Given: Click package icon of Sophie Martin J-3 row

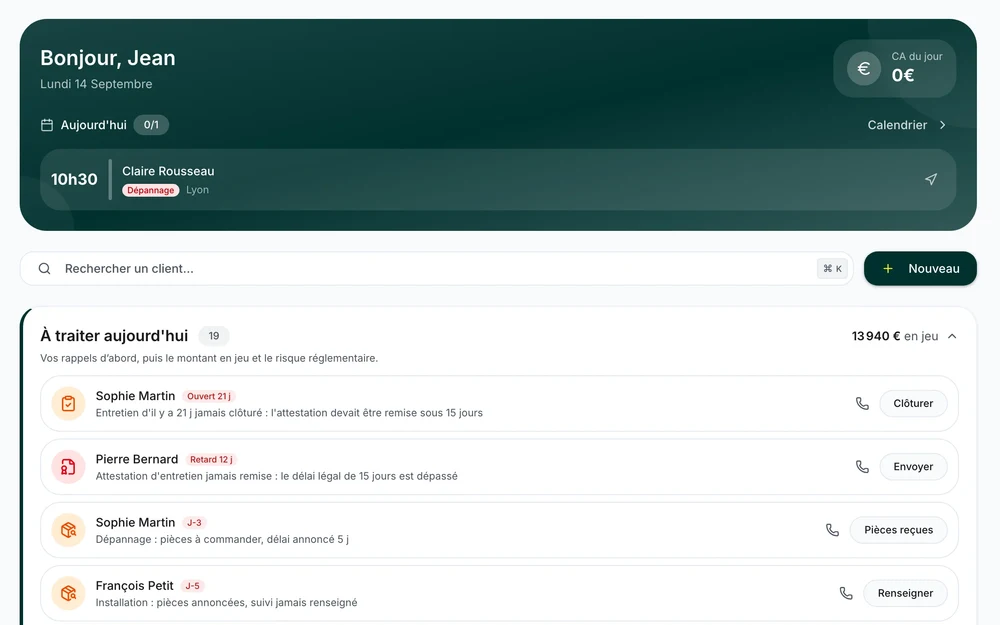Looking at the screenshot, I should (68, 529).
